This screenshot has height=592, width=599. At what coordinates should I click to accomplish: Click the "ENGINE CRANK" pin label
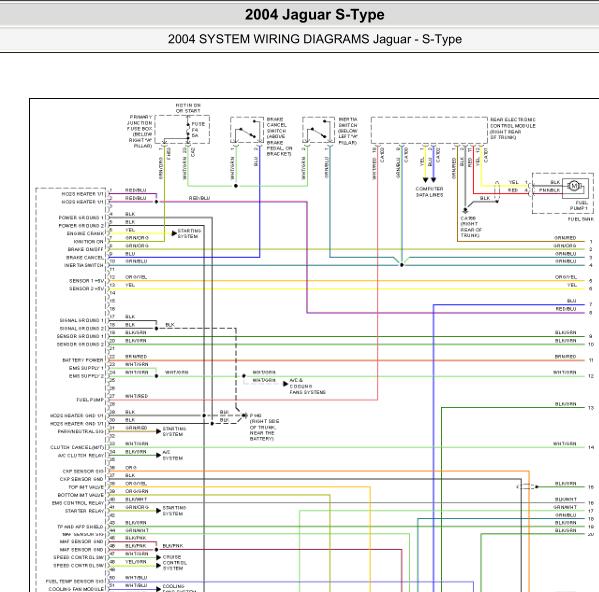pyautogui.click(x=85, y=233)
